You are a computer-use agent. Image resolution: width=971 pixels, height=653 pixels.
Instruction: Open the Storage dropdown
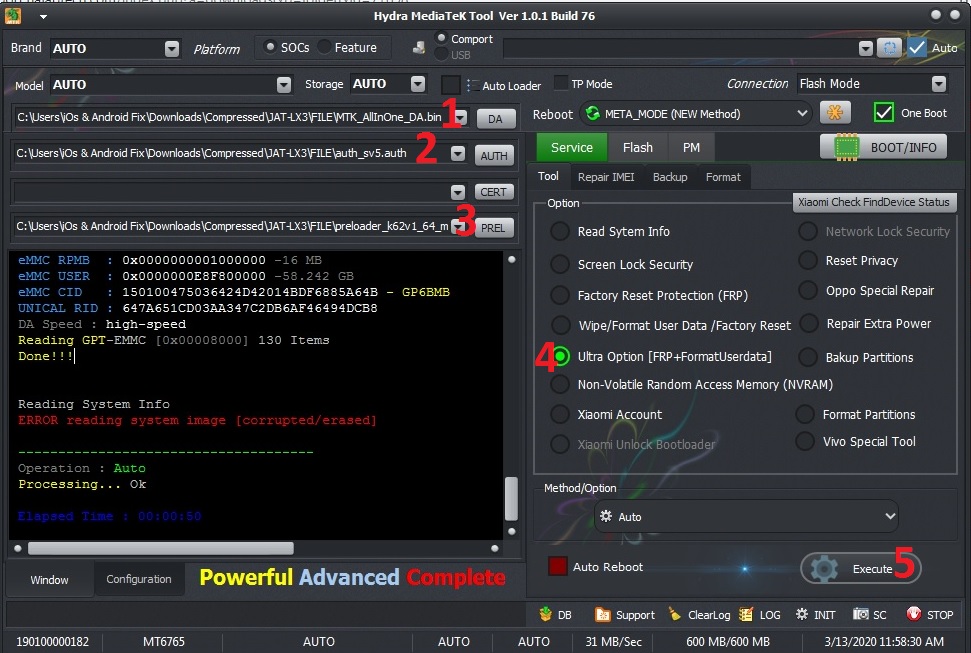point(418,84)
